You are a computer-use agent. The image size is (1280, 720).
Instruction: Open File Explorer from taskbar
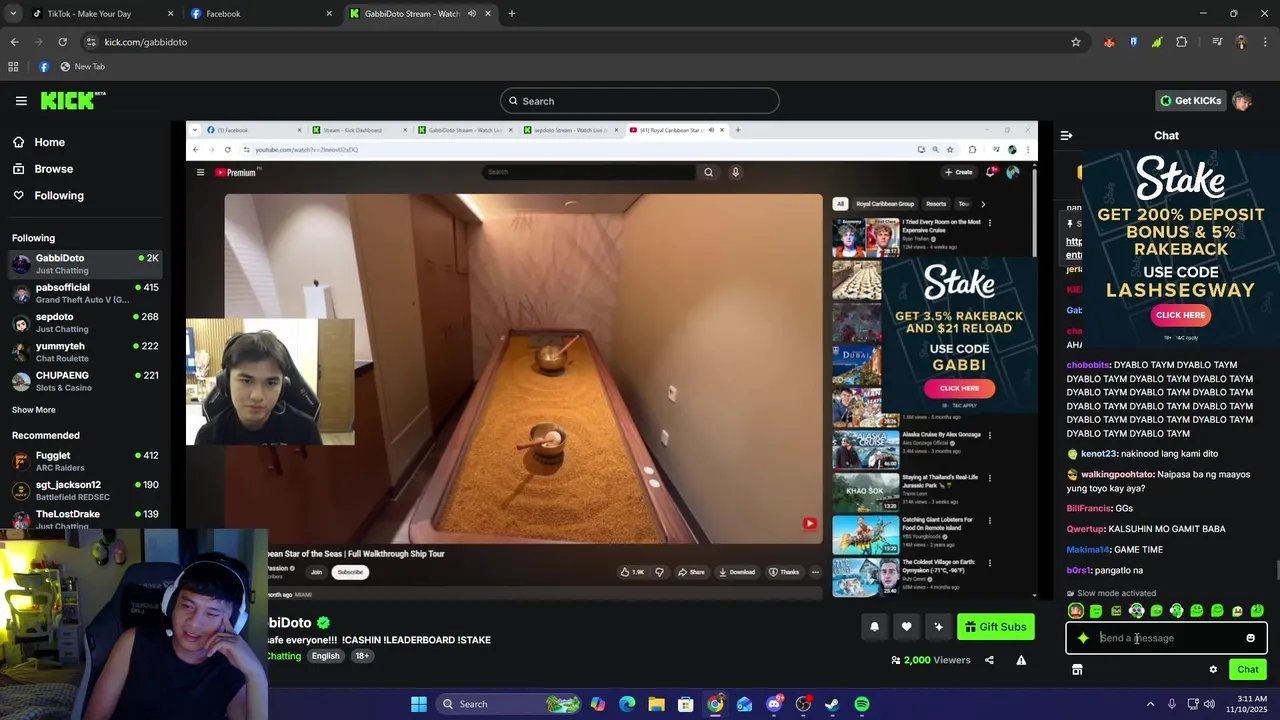click(x=656, y=704)
